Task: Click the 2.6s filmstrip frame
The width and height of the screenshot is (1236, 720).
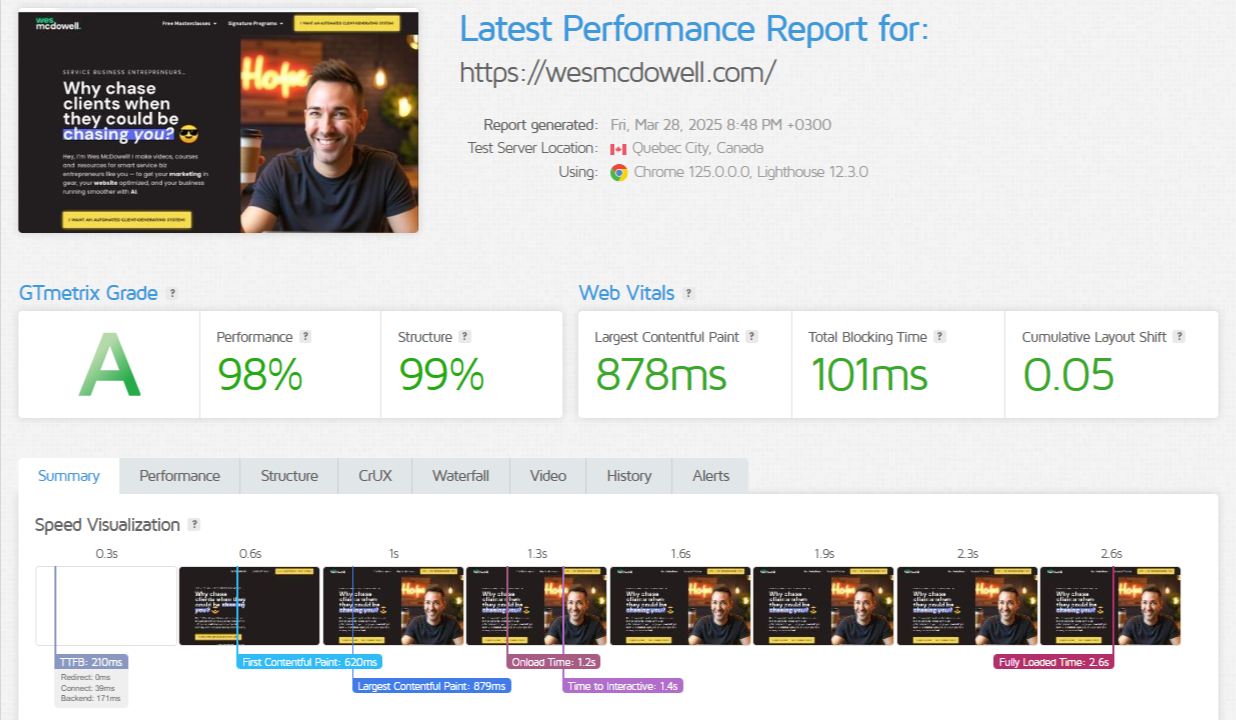Action: tap(1111, 606)
